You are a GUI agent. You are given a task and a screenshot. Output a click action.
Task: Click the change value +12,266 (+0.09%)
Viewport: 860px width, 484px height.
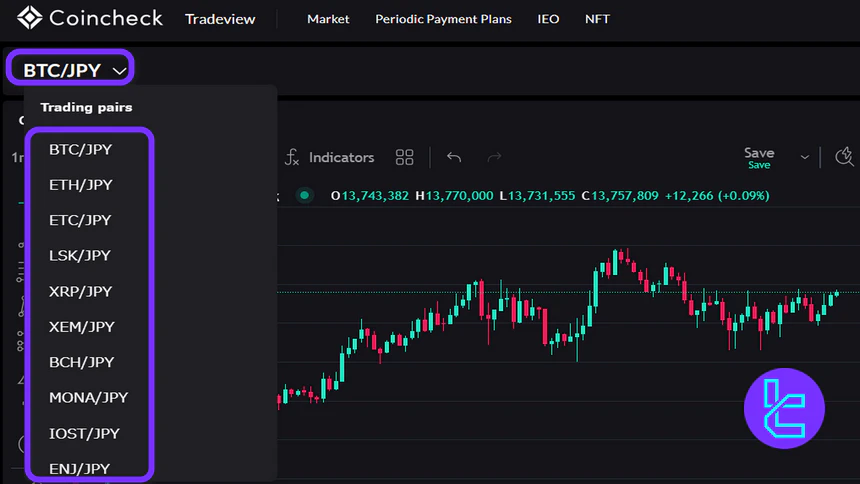[x=717, y=196]
